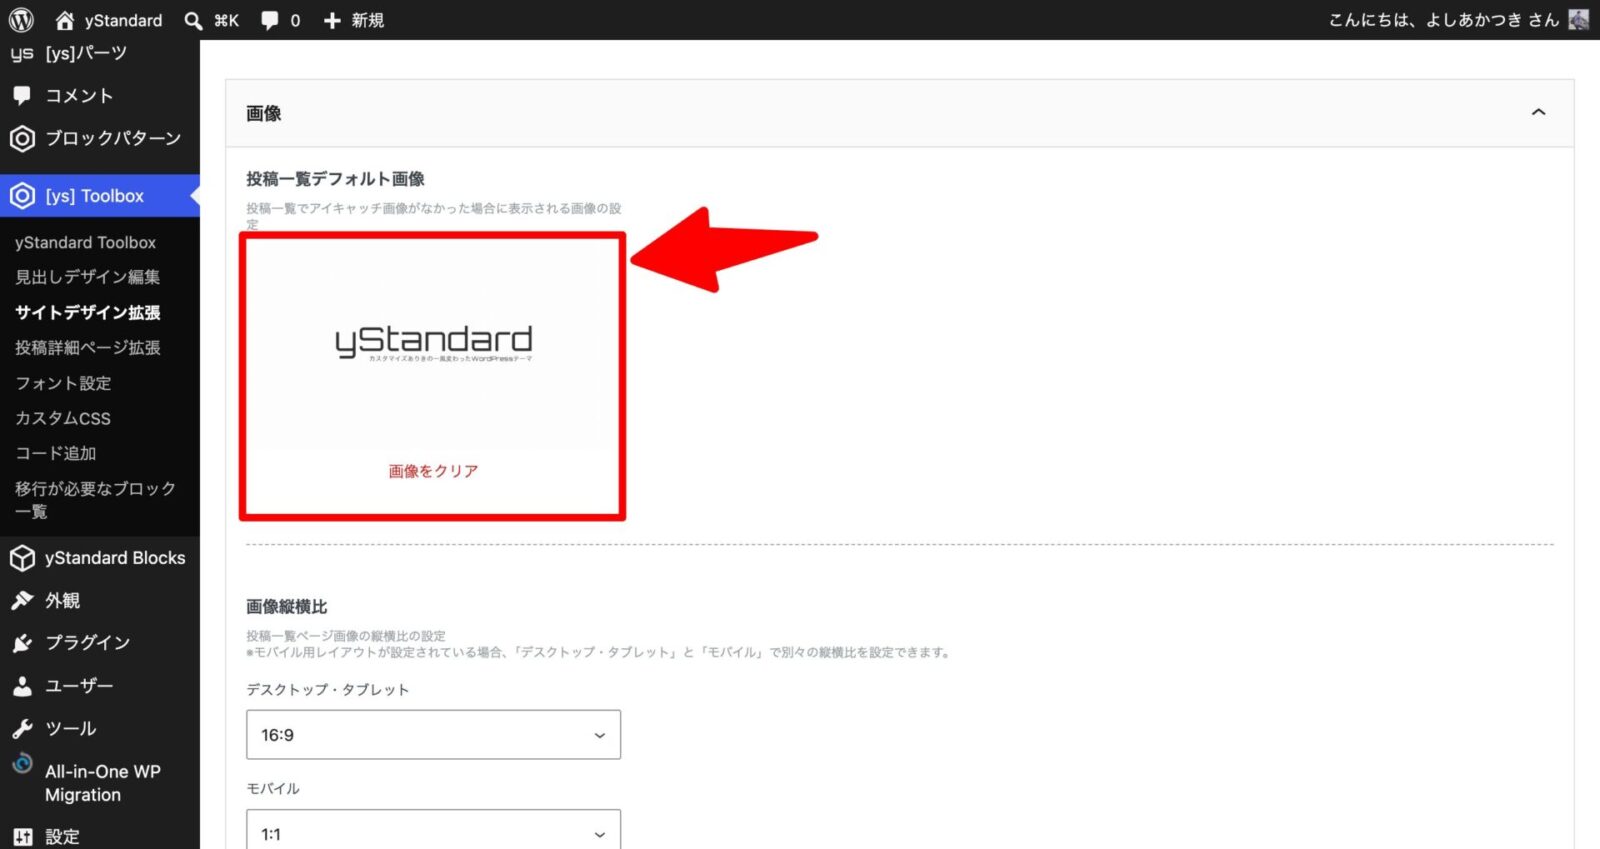Viewport: 1600px width, 849px height.
Task: Click 新規 to add new content
Action: pyautogui.click(x=367, y=20)
